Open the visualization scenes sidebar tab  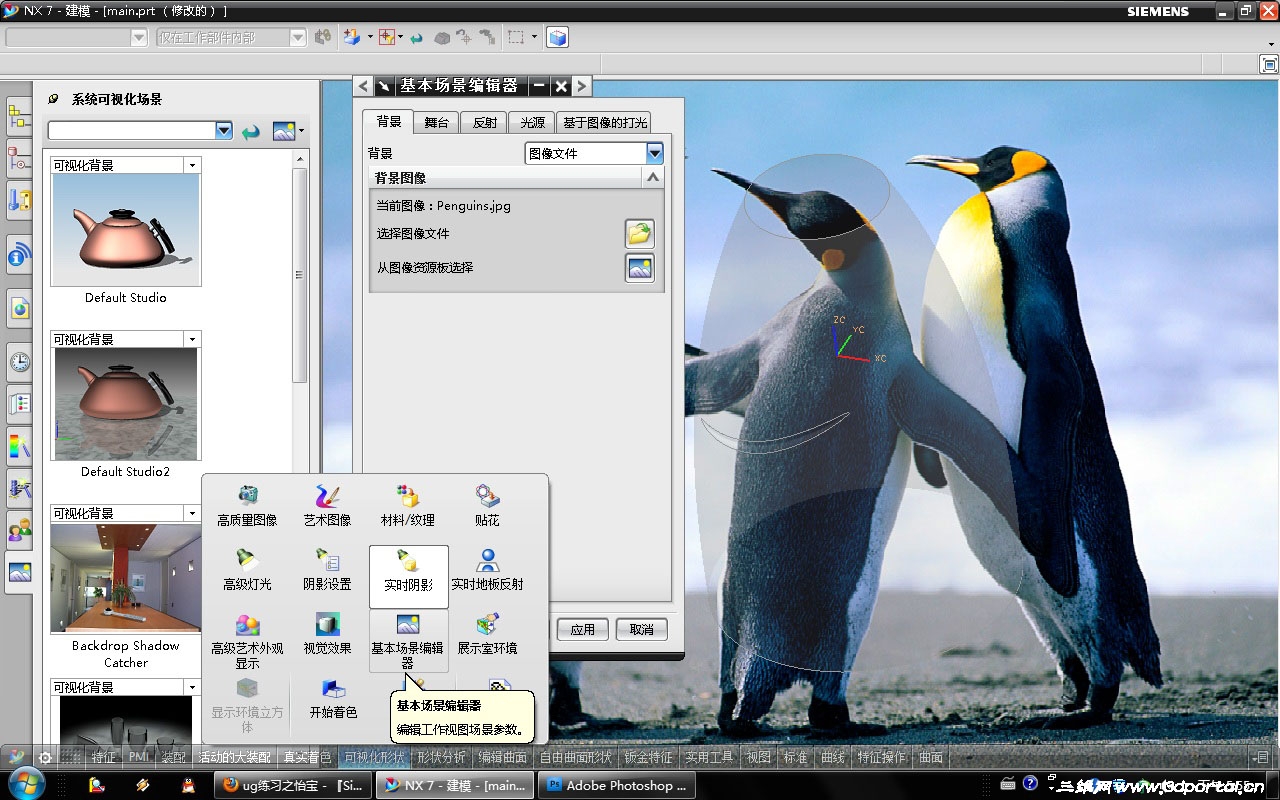point(19,573)
